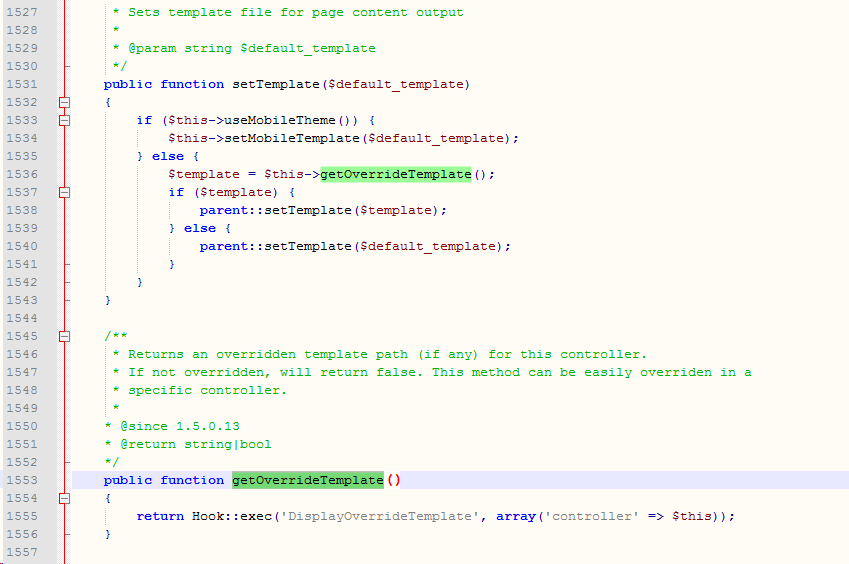
Task: Click parent::setTemplate($default_template) on line 1540
Action: 355,246
